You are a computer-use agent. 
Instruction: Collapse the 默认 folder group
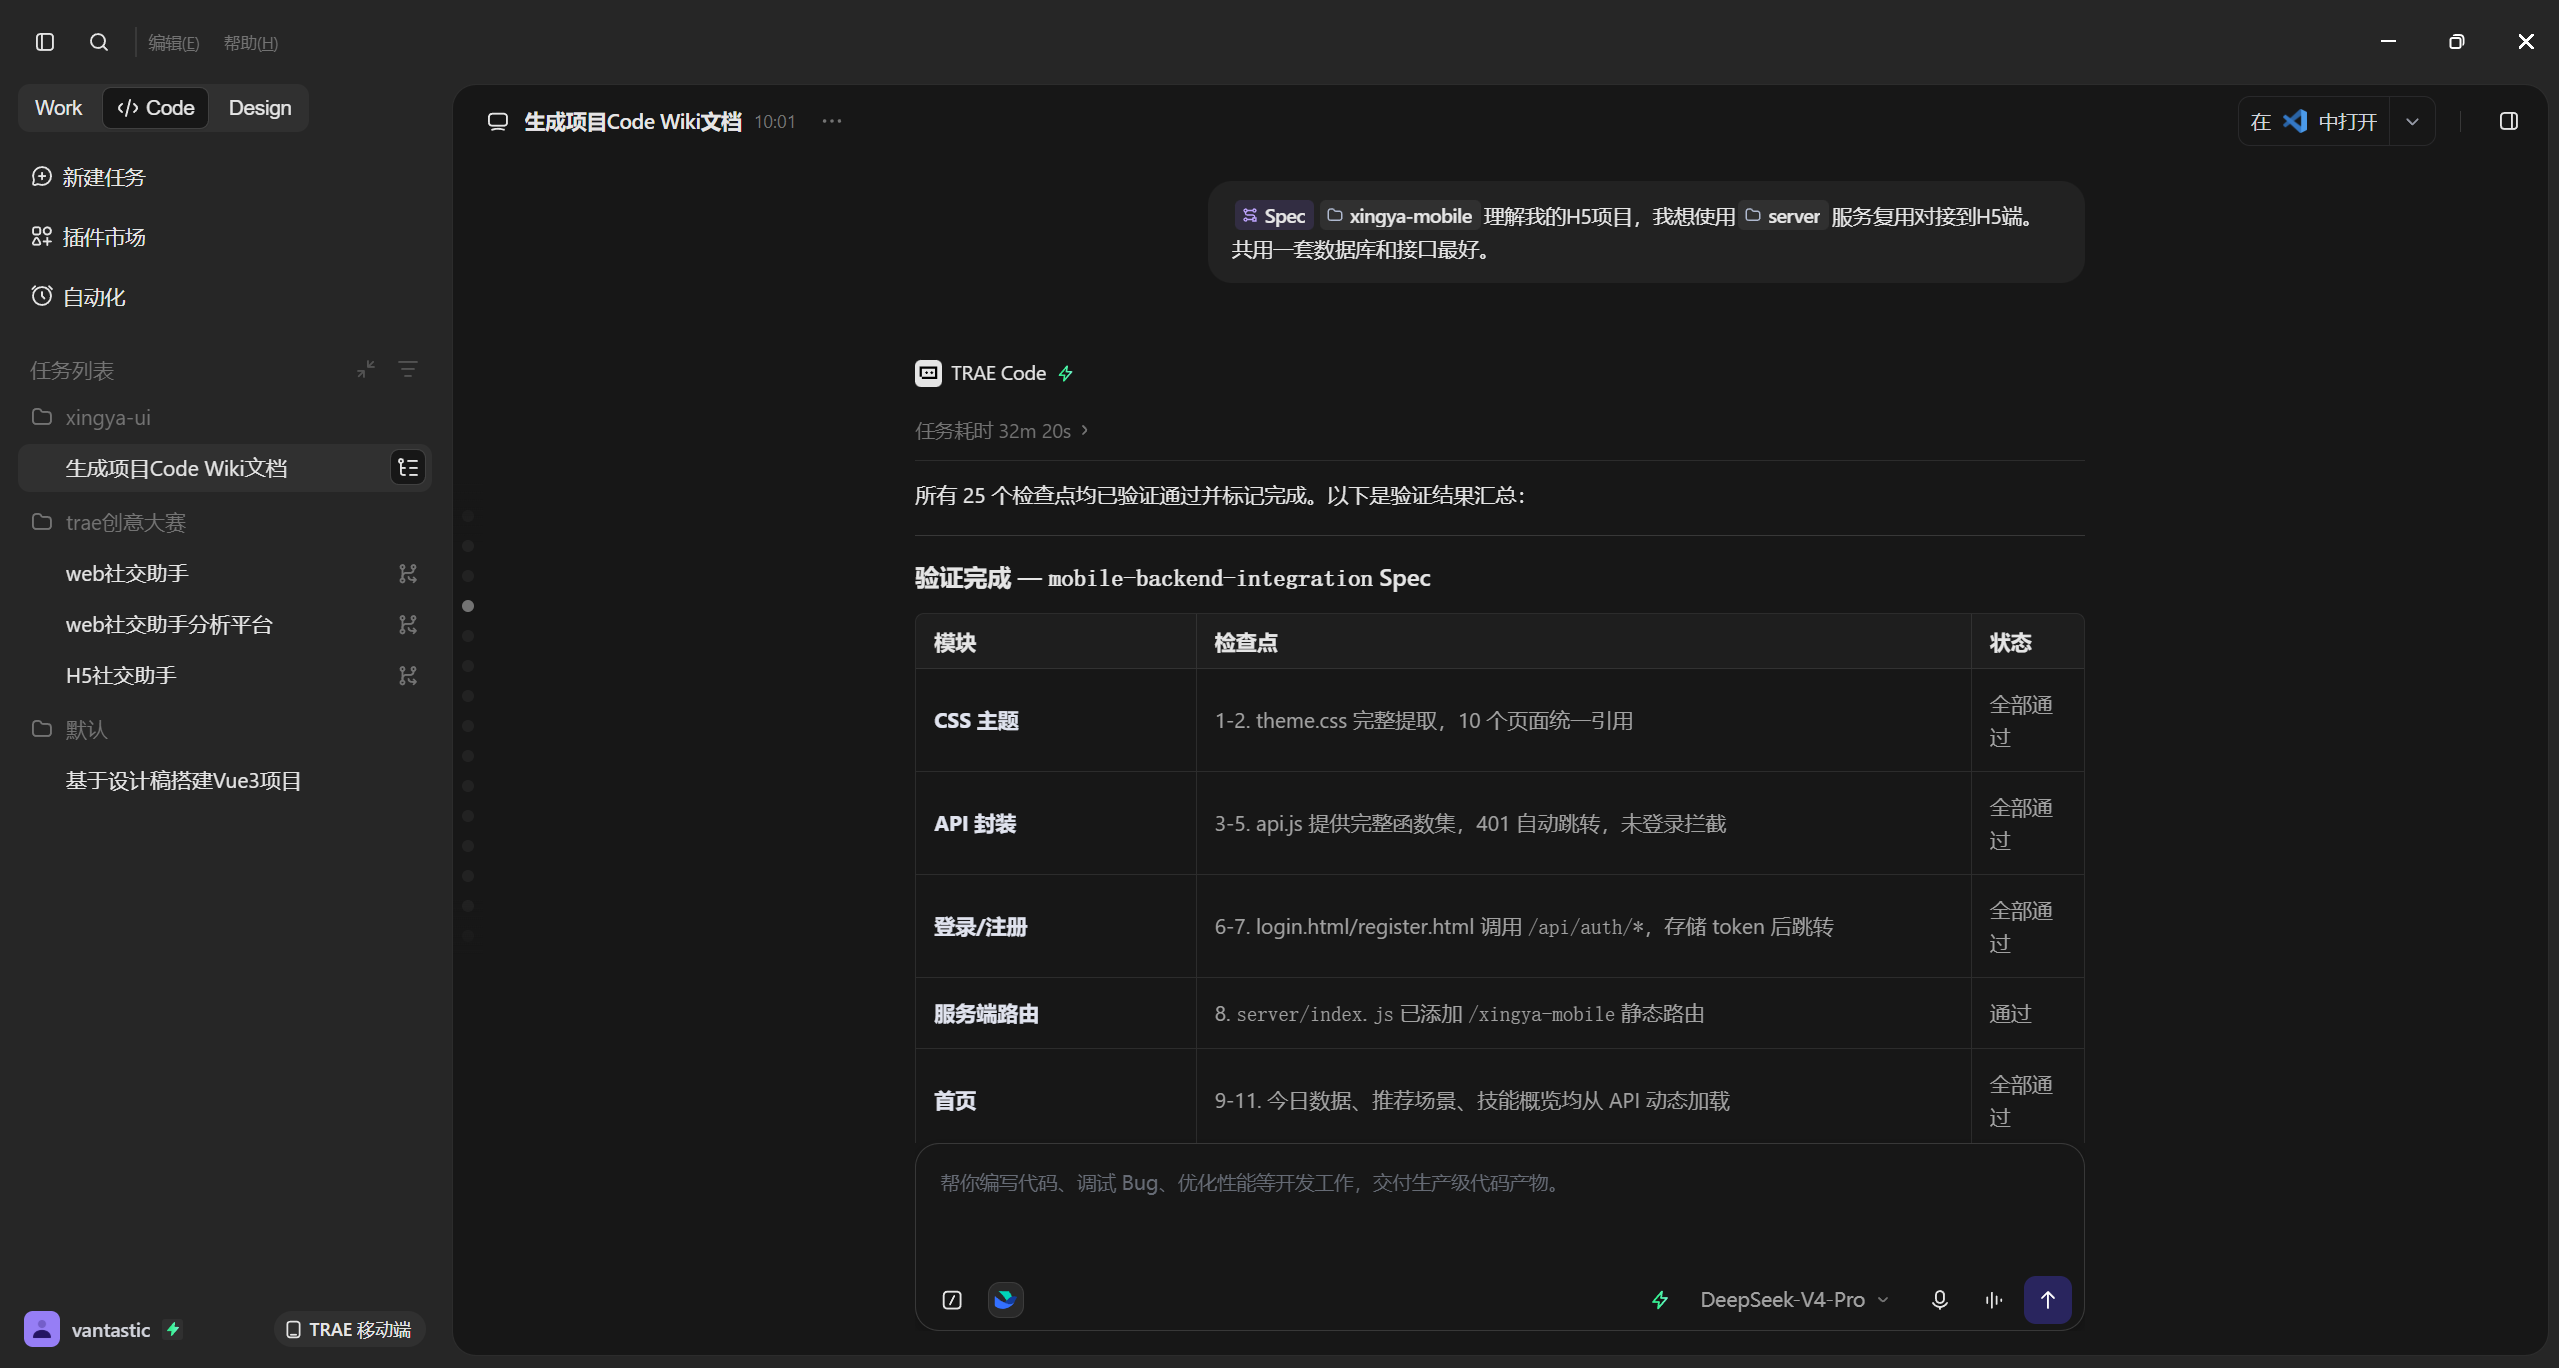225,730
